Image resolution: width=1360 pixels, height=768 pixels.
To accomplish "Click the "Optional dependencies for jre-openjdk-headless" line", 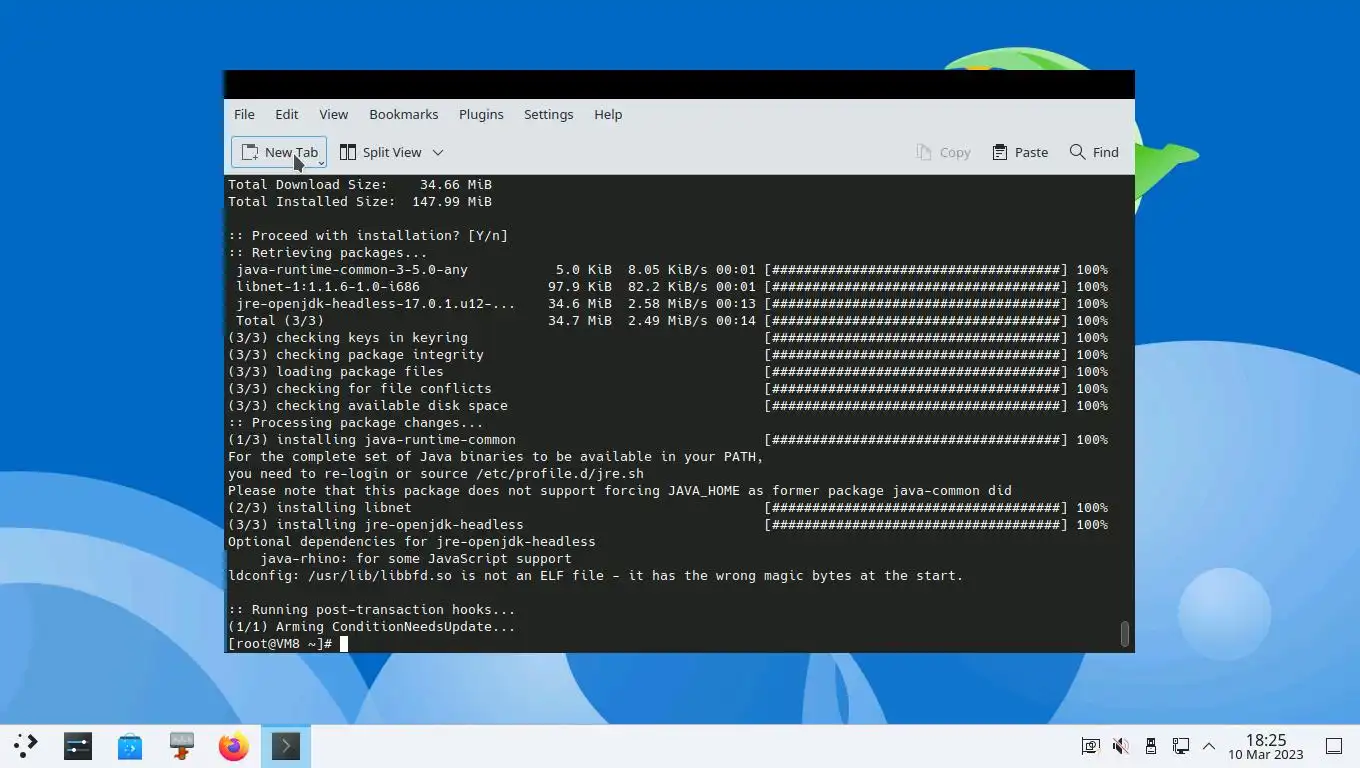I will [412, 542].
